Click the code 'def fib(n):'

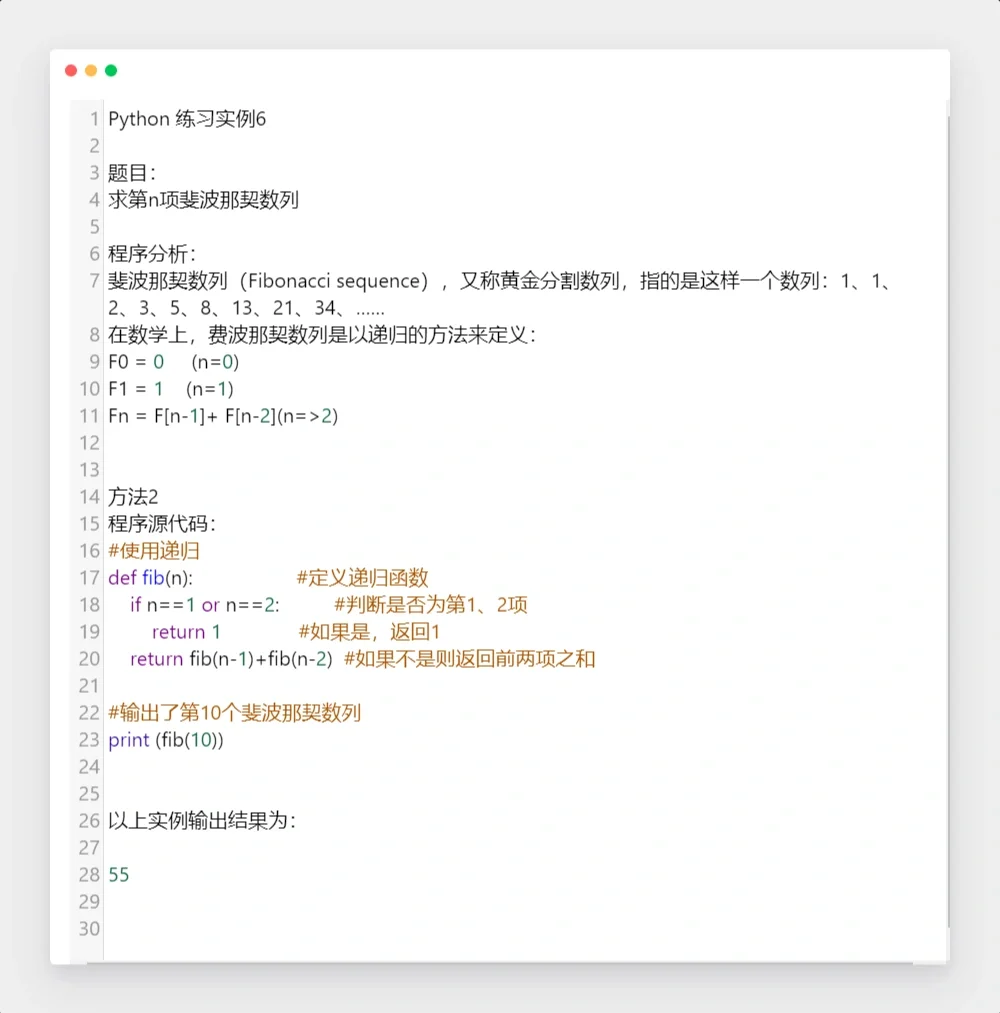click(x=151, y=578)
